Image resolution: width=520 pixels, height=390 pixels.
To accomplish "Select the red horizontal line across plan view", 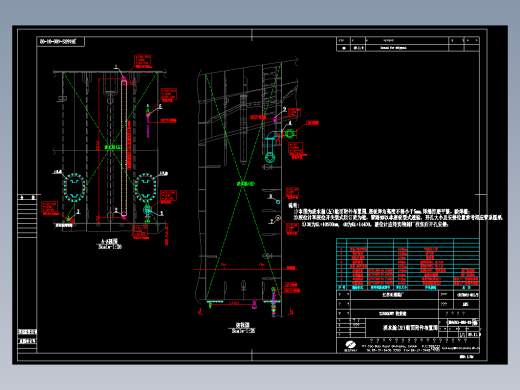I will [x=246, y=269].
